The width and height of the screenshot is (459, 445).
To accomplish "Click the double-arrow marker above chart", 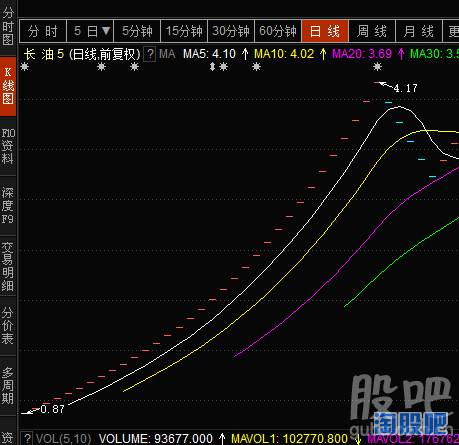I will click(212, 67).
